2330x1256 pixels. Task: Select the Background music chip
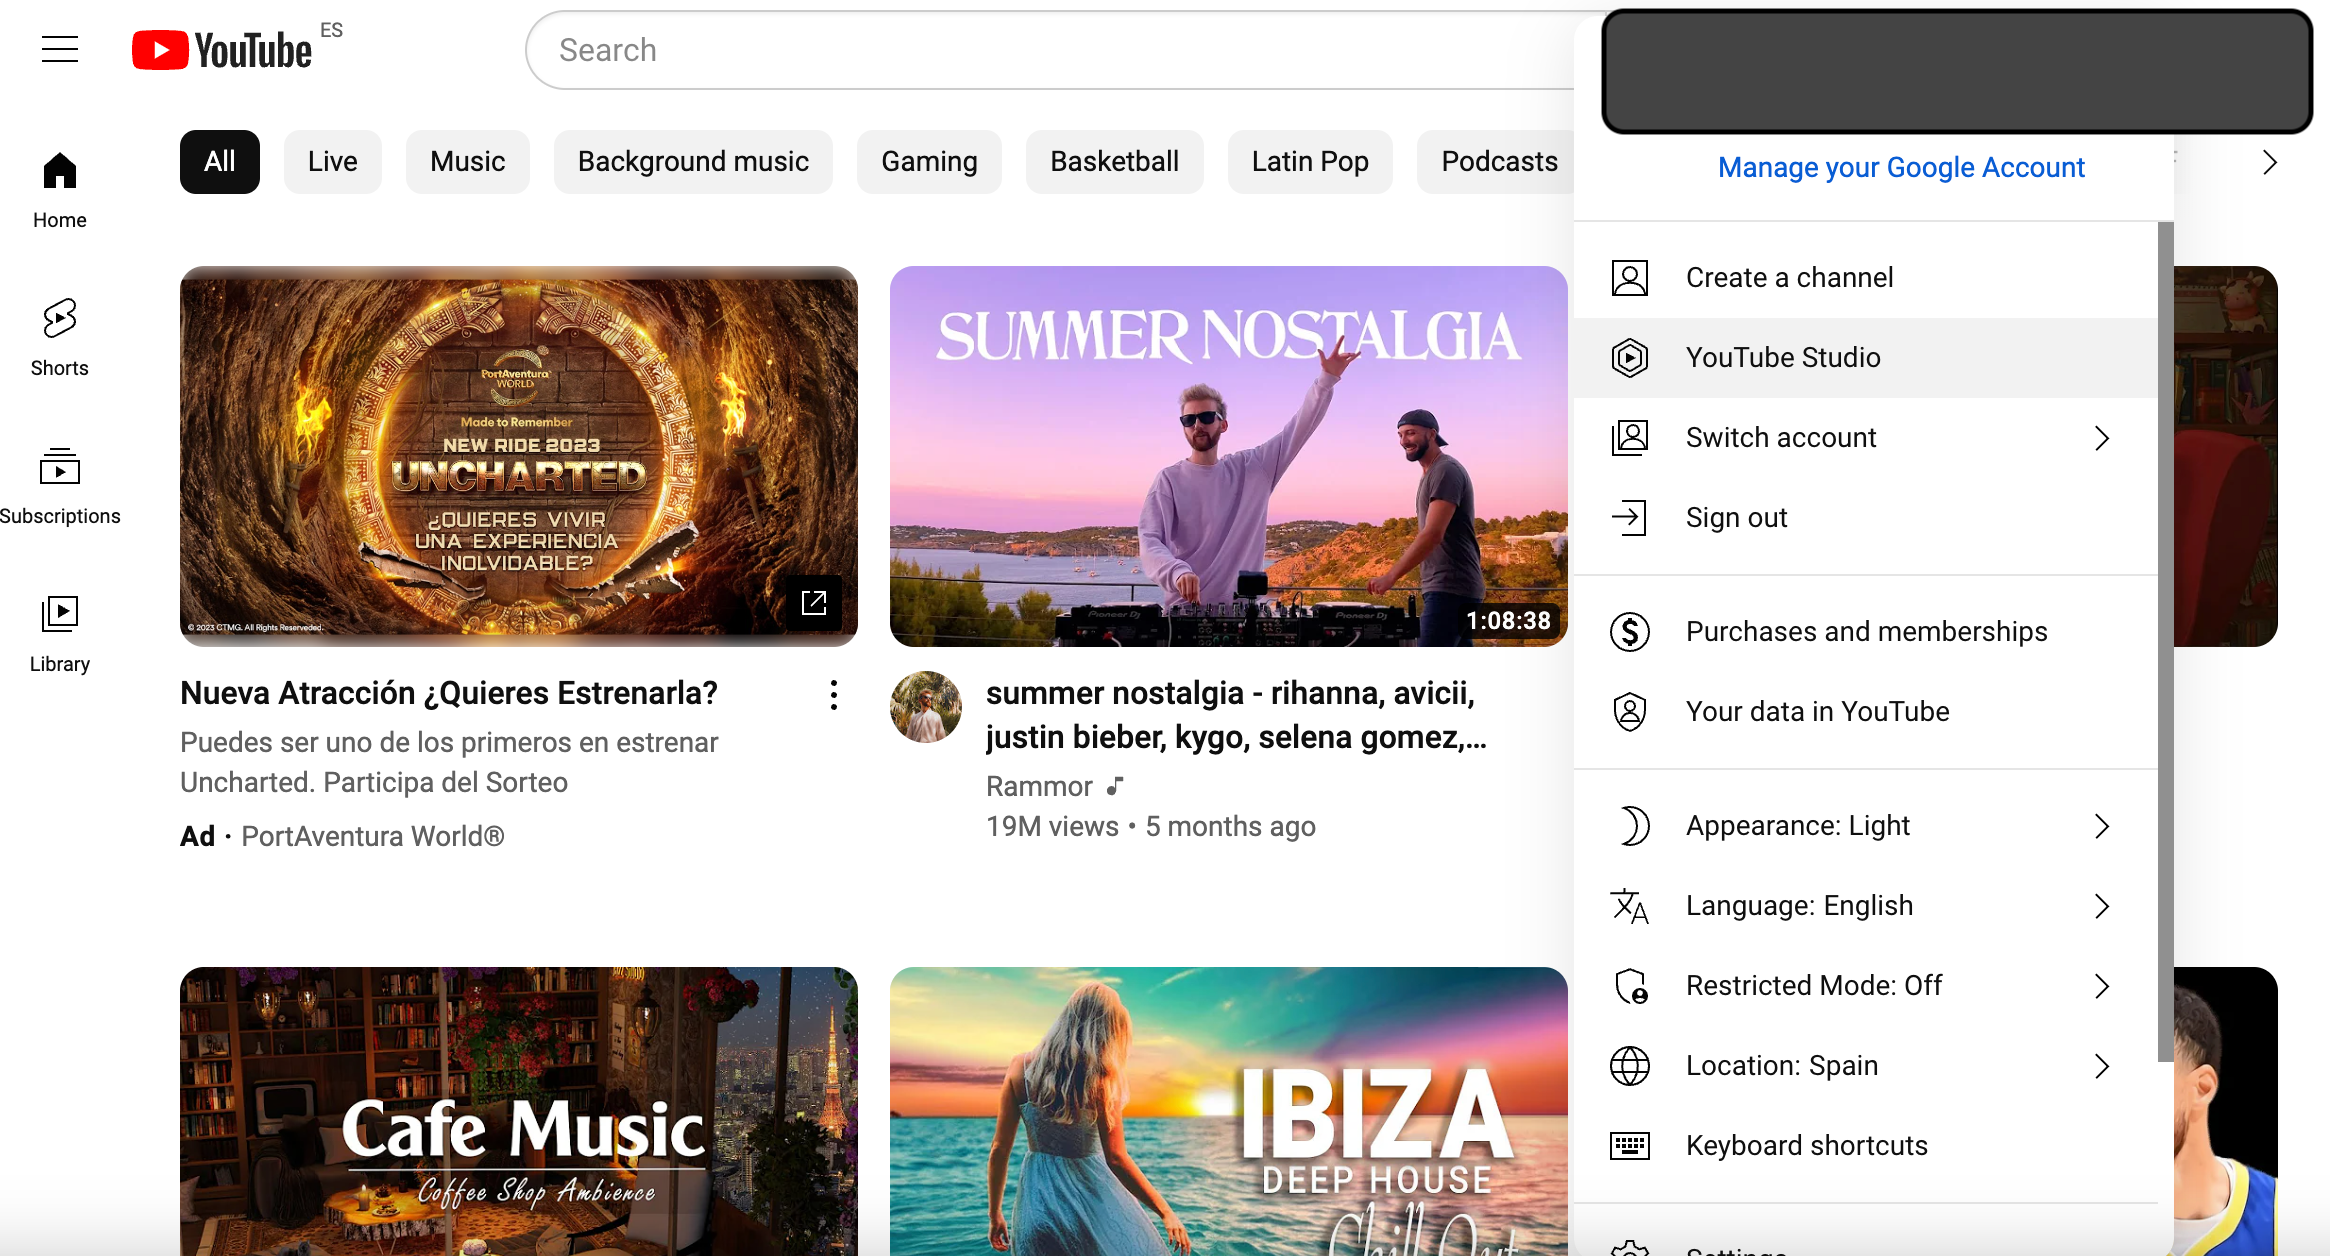coord(693,162)
